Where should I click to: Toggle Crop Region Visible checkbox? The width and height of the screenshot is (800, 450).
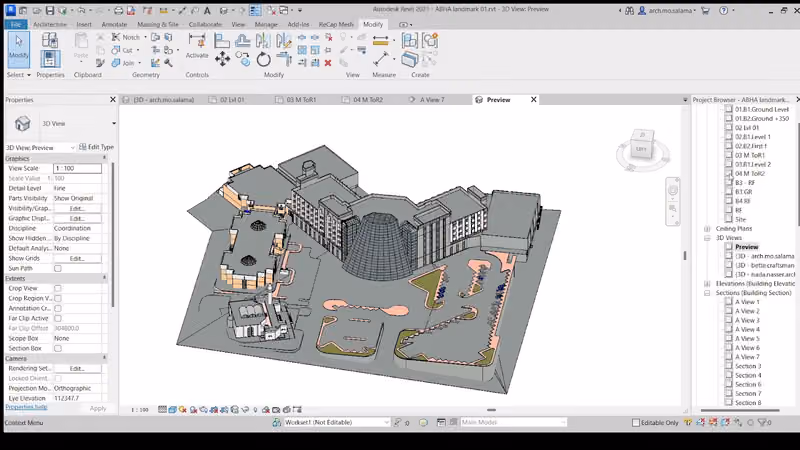pos(58,298)
